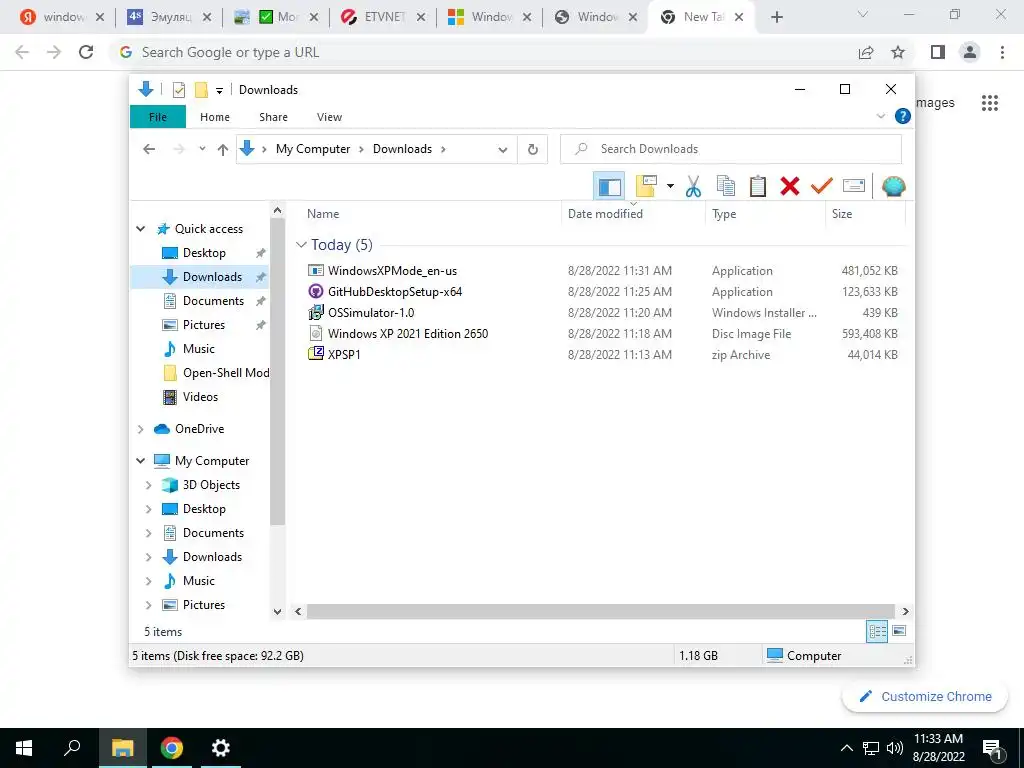Viewport: 1024px width, 768px height.
Task: Select the GitHubDesktopSetup-x64 file
Action: [395, 291]
